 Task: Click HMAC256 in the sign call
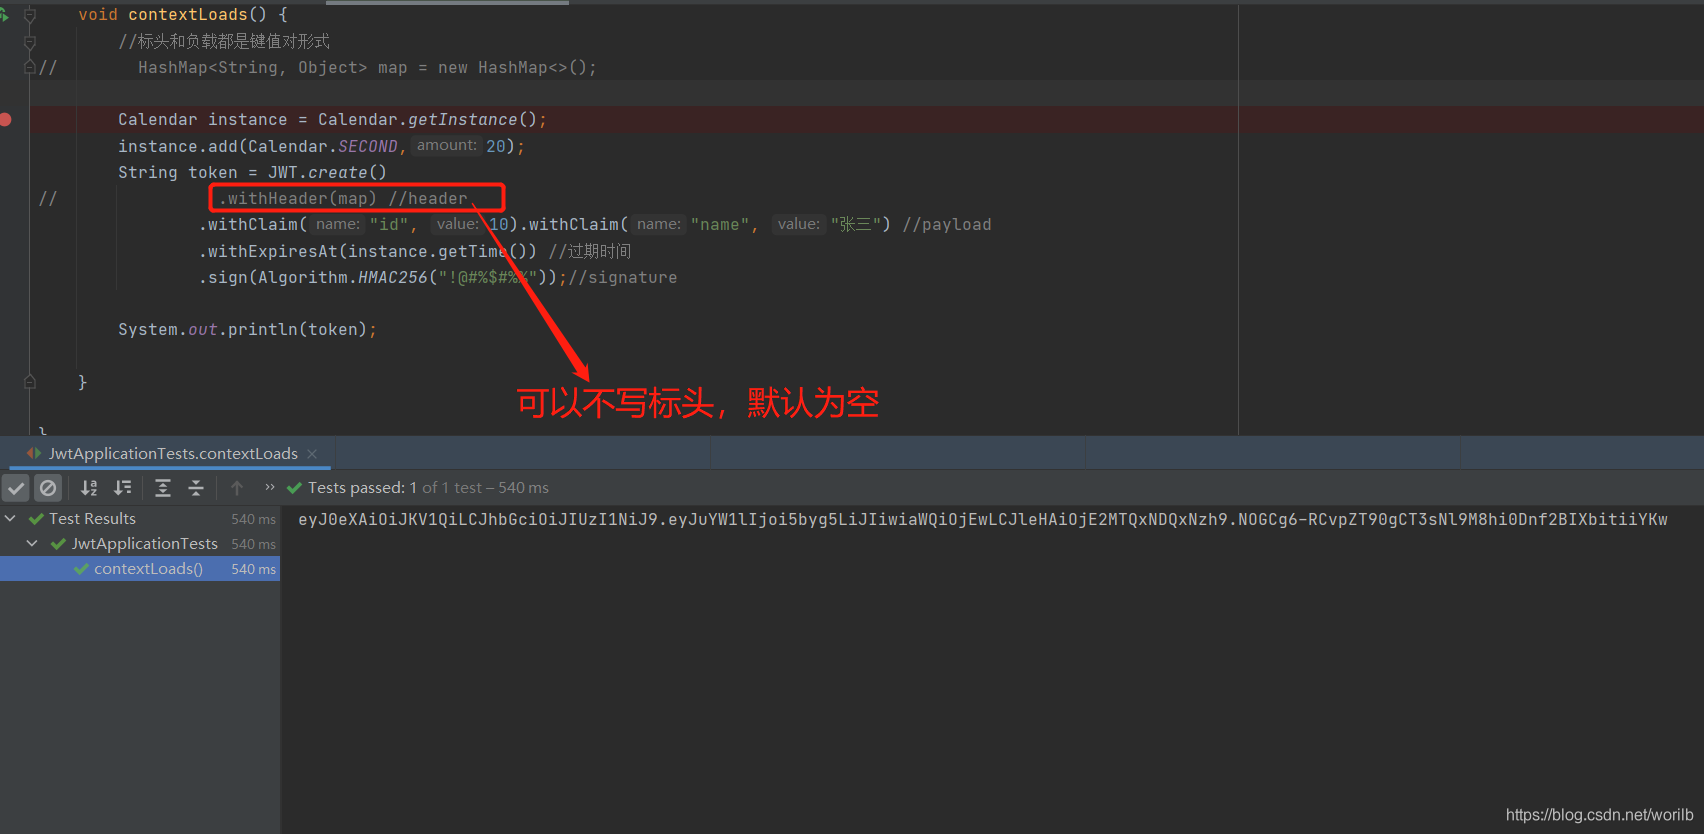click(x=393, y=278)
